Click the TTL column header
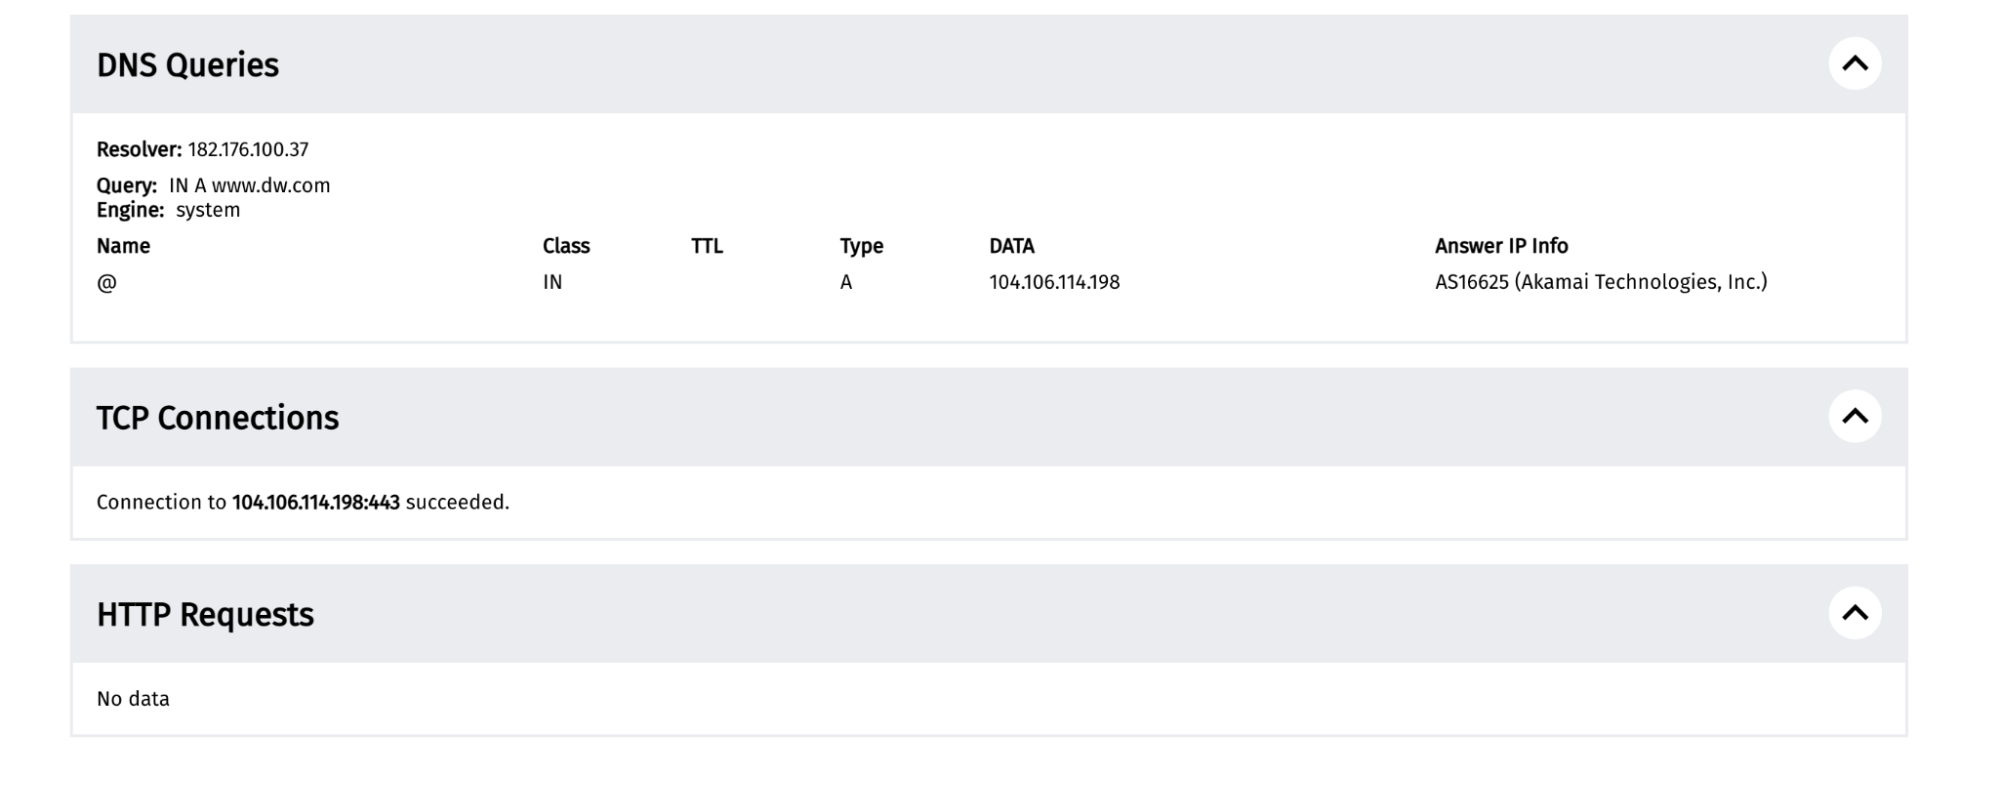Screen dimensions: 1999x787 pyautogui.click(x=706, y=246)
